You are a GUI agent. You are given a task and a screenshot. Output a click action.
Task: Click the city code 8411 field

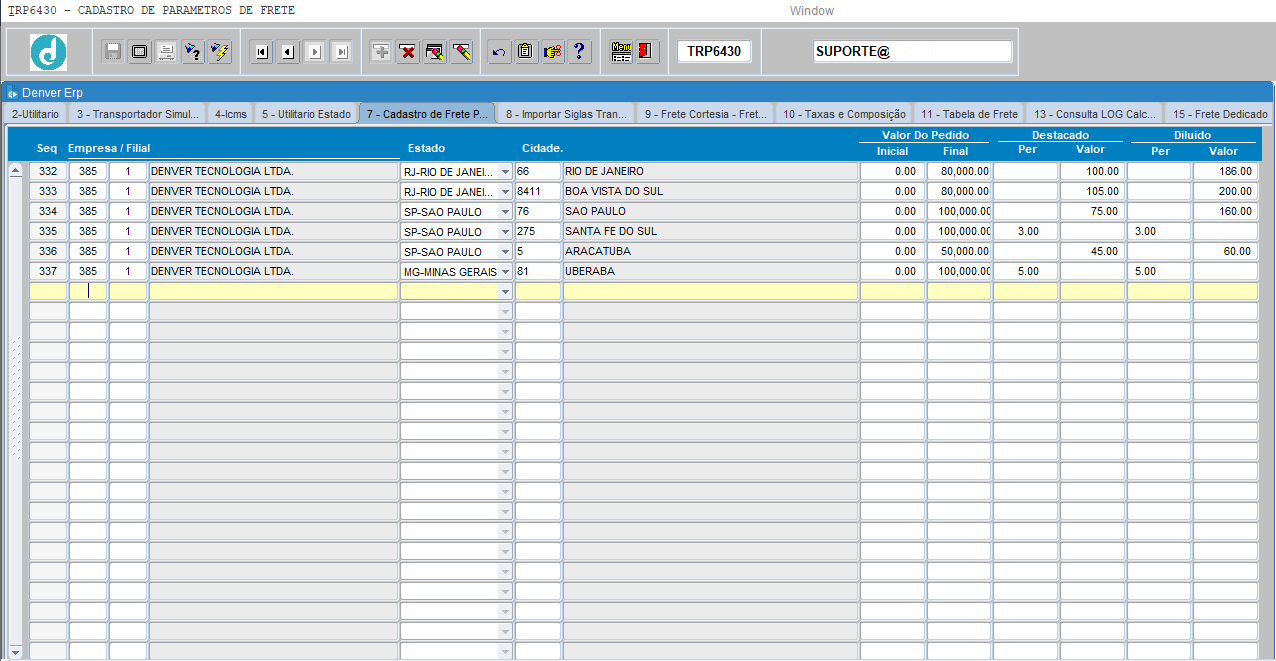538,191
